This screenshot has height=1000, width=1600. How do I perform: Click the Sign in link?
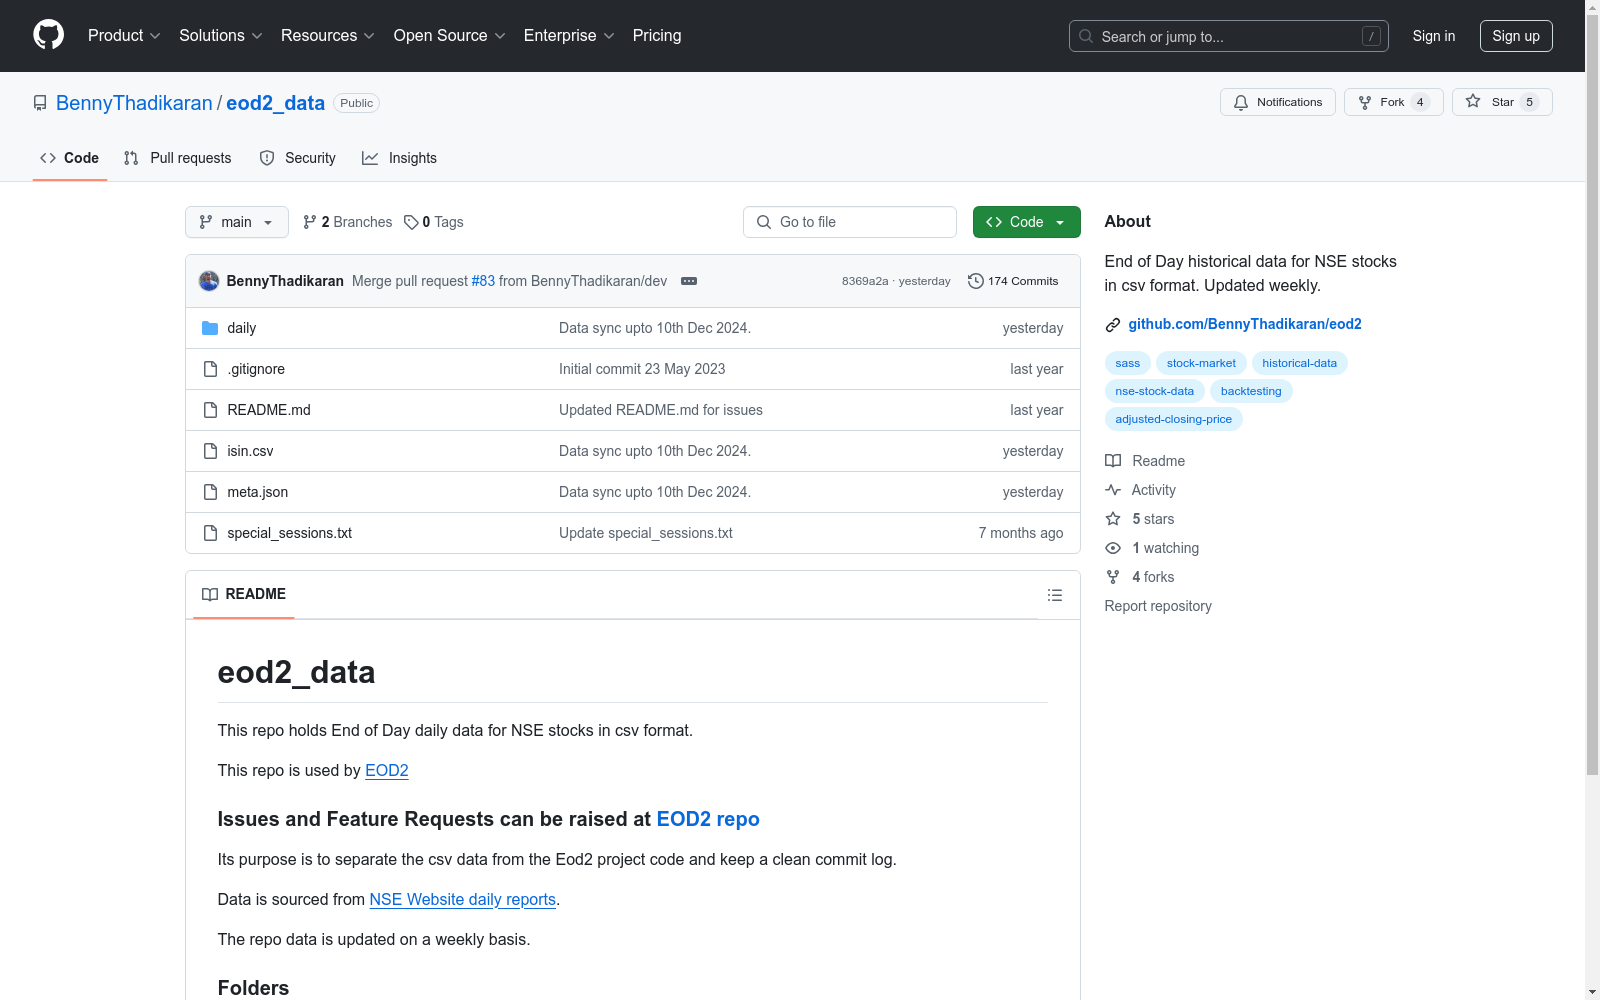point(1434,36)
